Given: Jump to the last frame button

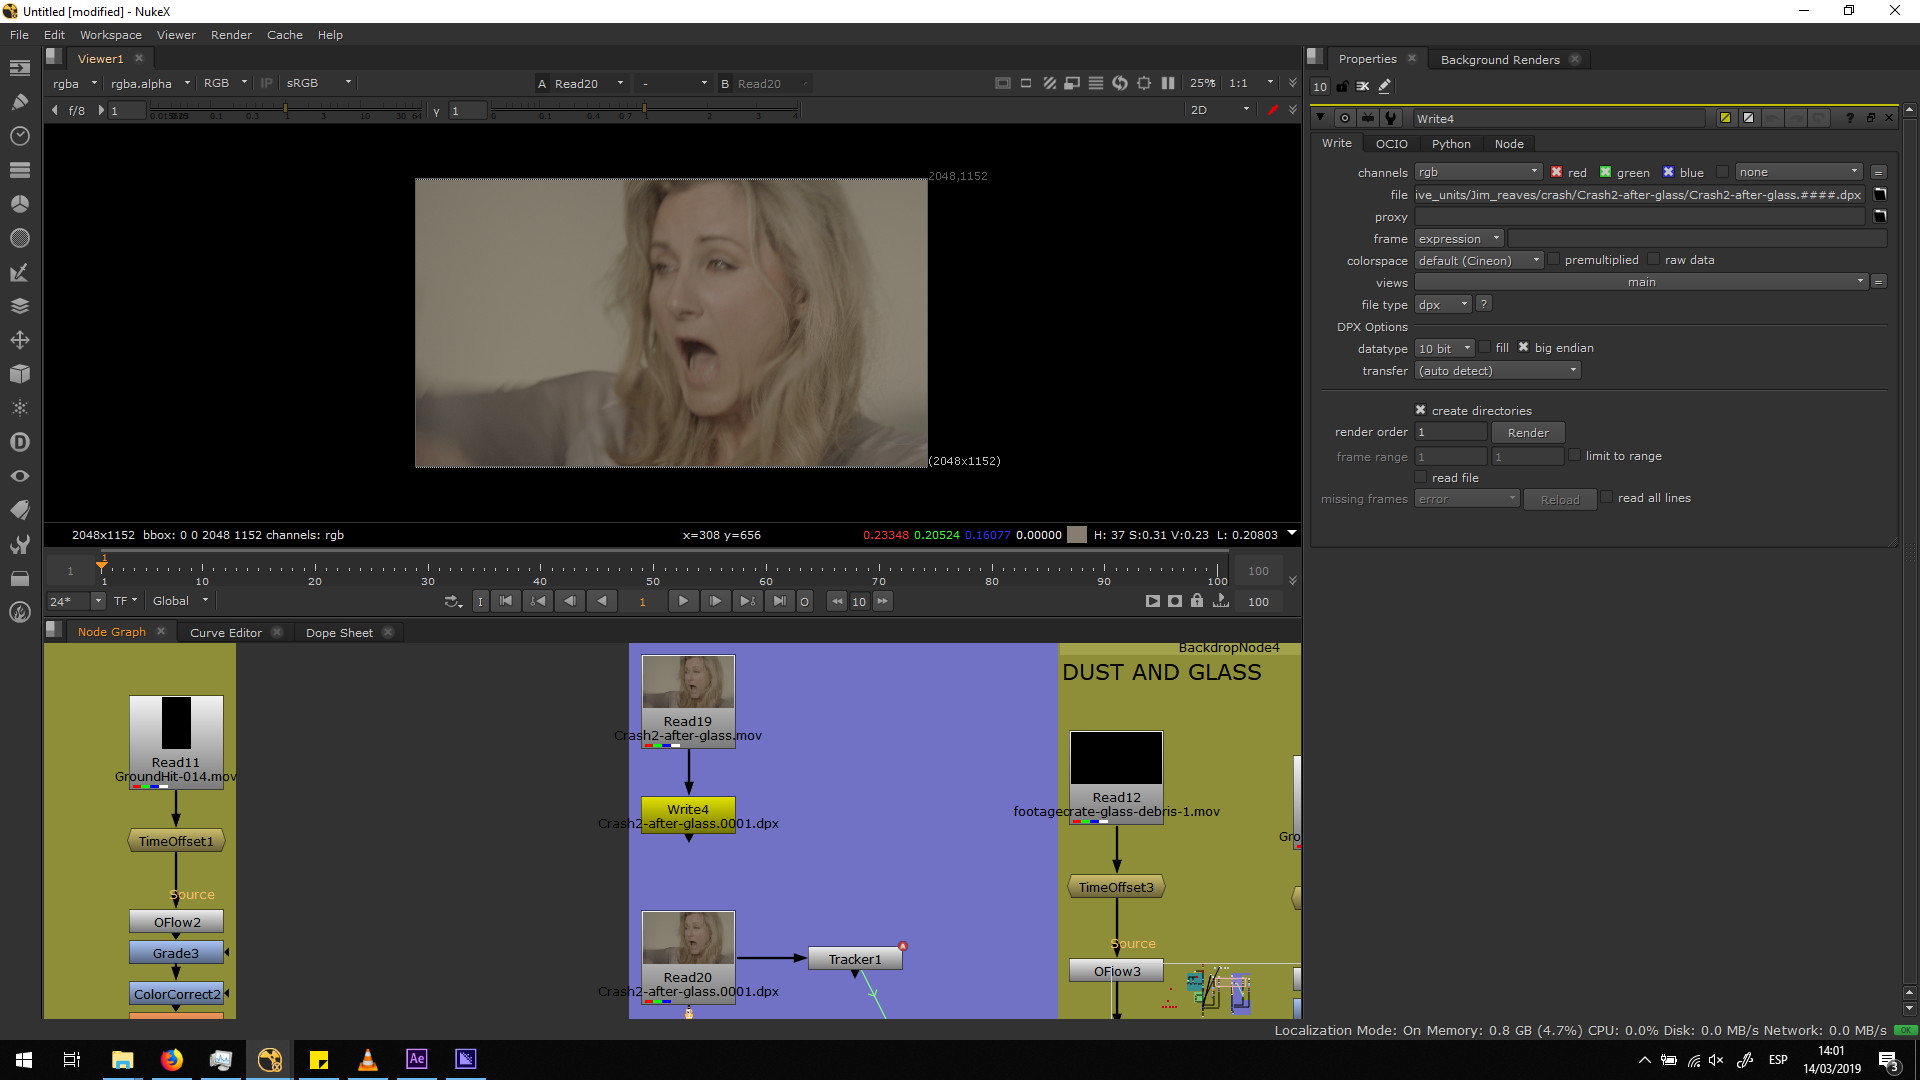Looking at the screenshot, I should tap(780, 601).
